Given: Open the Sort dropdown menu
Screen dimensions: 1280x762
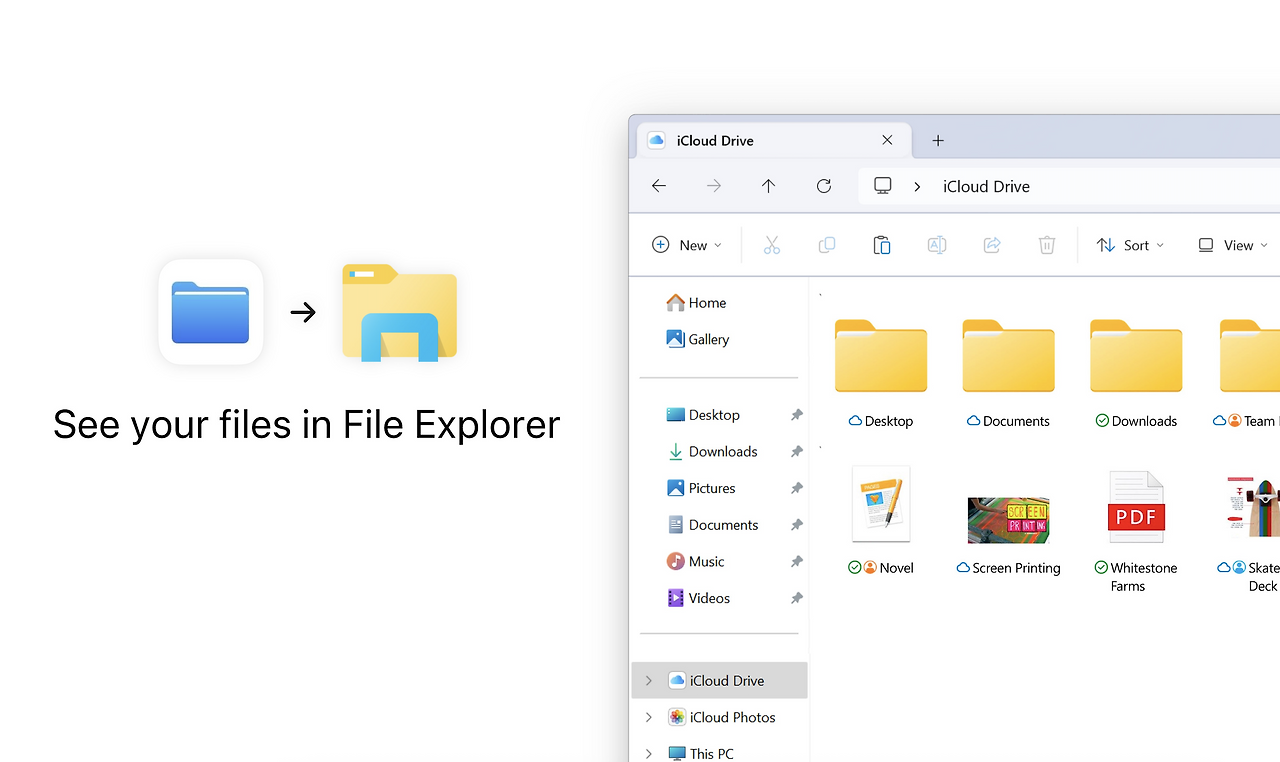Looking at the screenshot, I should pyautogui.click(x=1130, y=245).
